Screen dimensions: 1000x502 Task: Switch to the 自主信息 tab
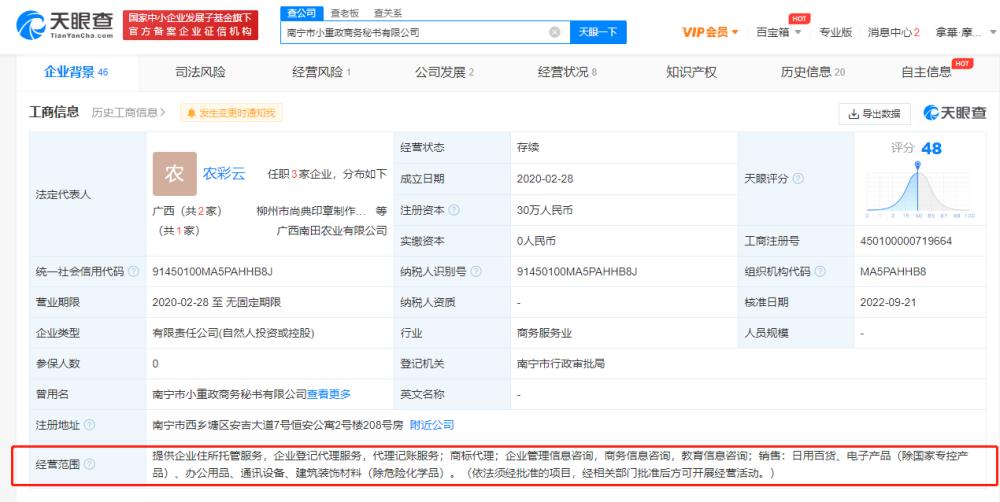[x=926, y=72]
